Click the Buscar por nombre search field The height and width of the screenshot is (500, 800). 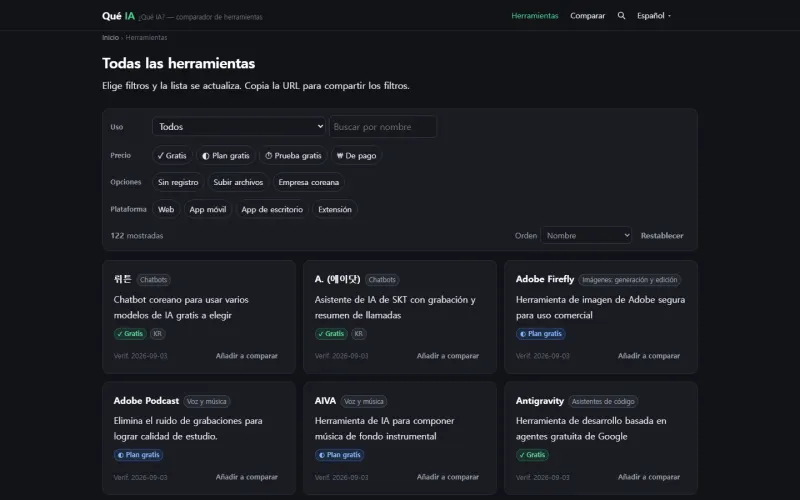pos(383,127)
